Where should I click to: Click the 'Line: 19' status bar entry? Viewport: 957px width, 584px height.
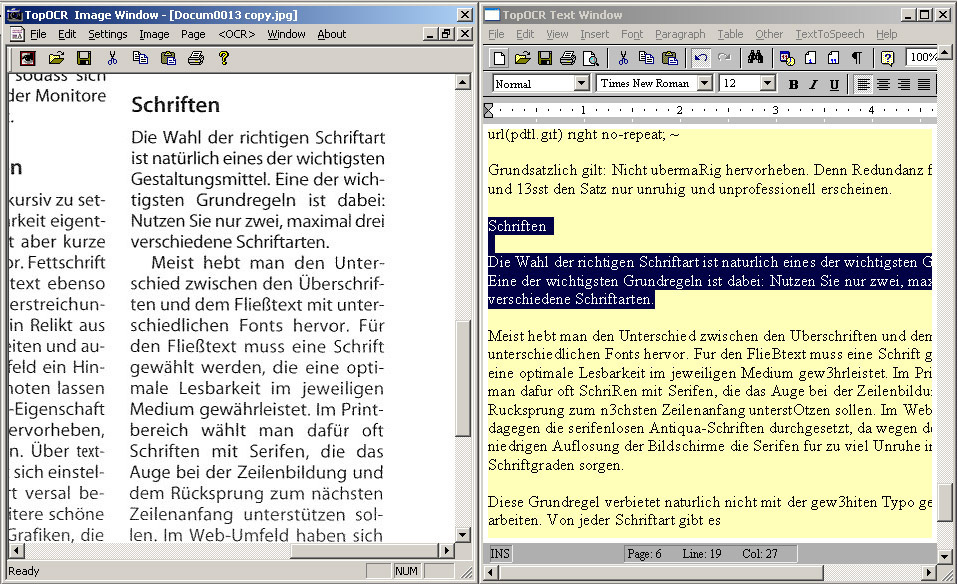[702, 553]
